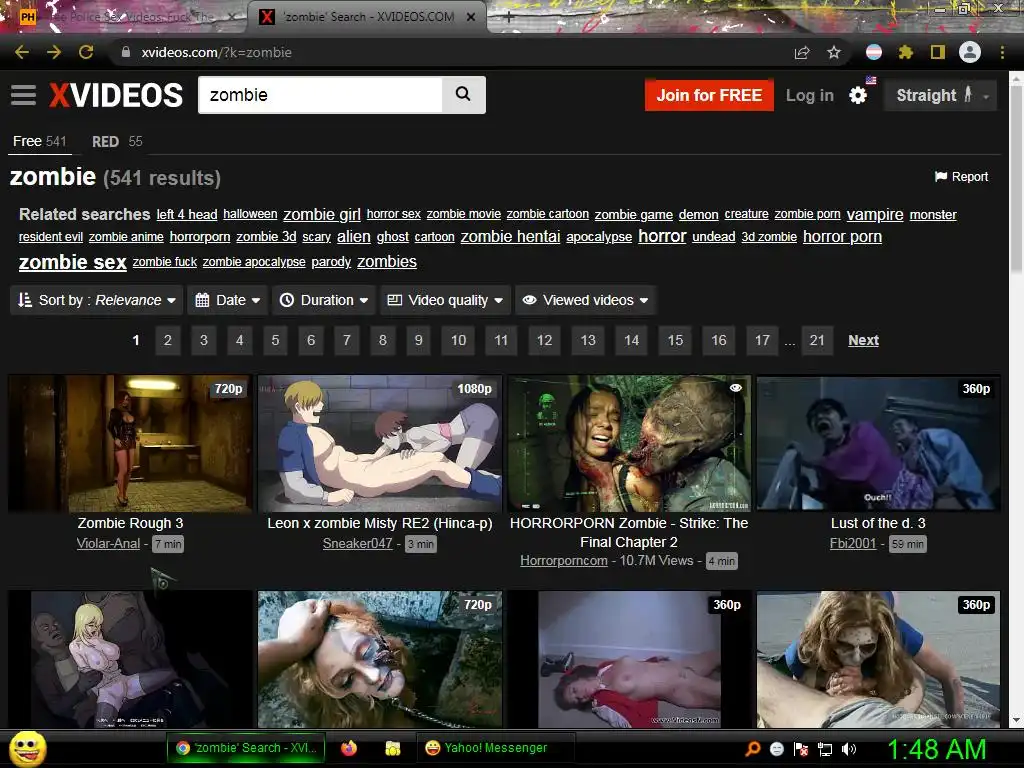Screen dimensions: 1024x768
Task: Select the 'left 4 head' related search
Action: point(187,214)
